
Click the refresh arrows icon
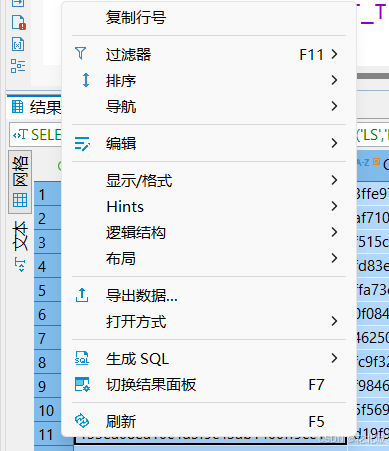tap(82, 421)
